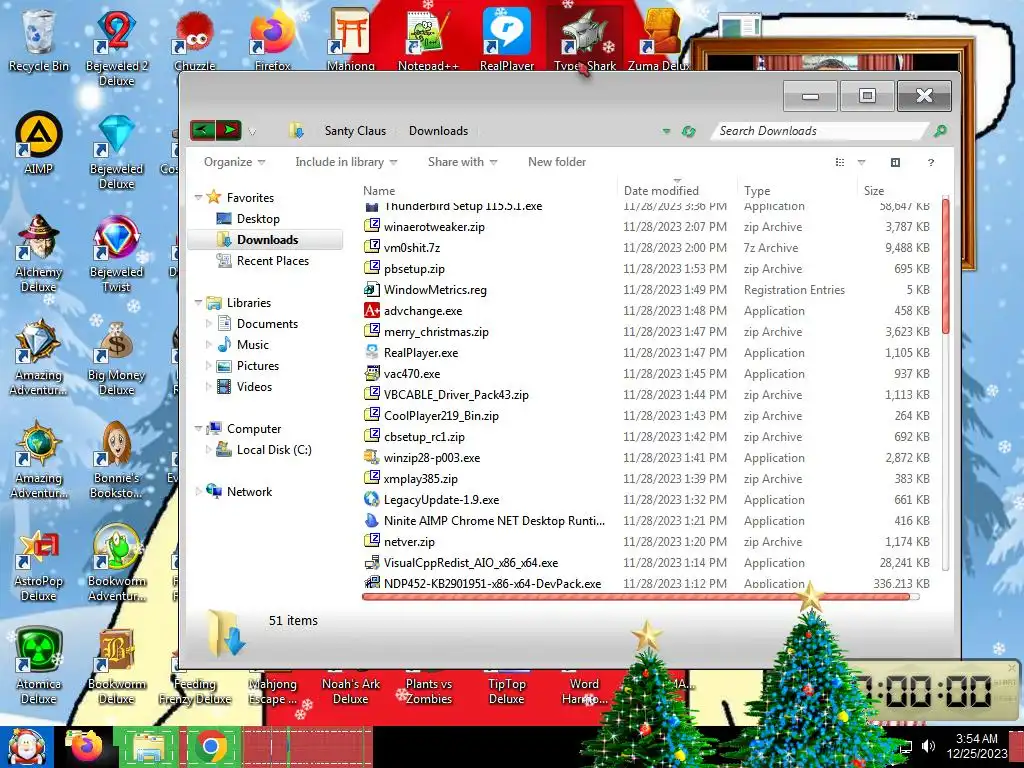Launch Chuzzle desktop shortcut
Image resolution: width=1024 pixels, height=768 pixels.
pyautogui.click(x=195, y=40)
